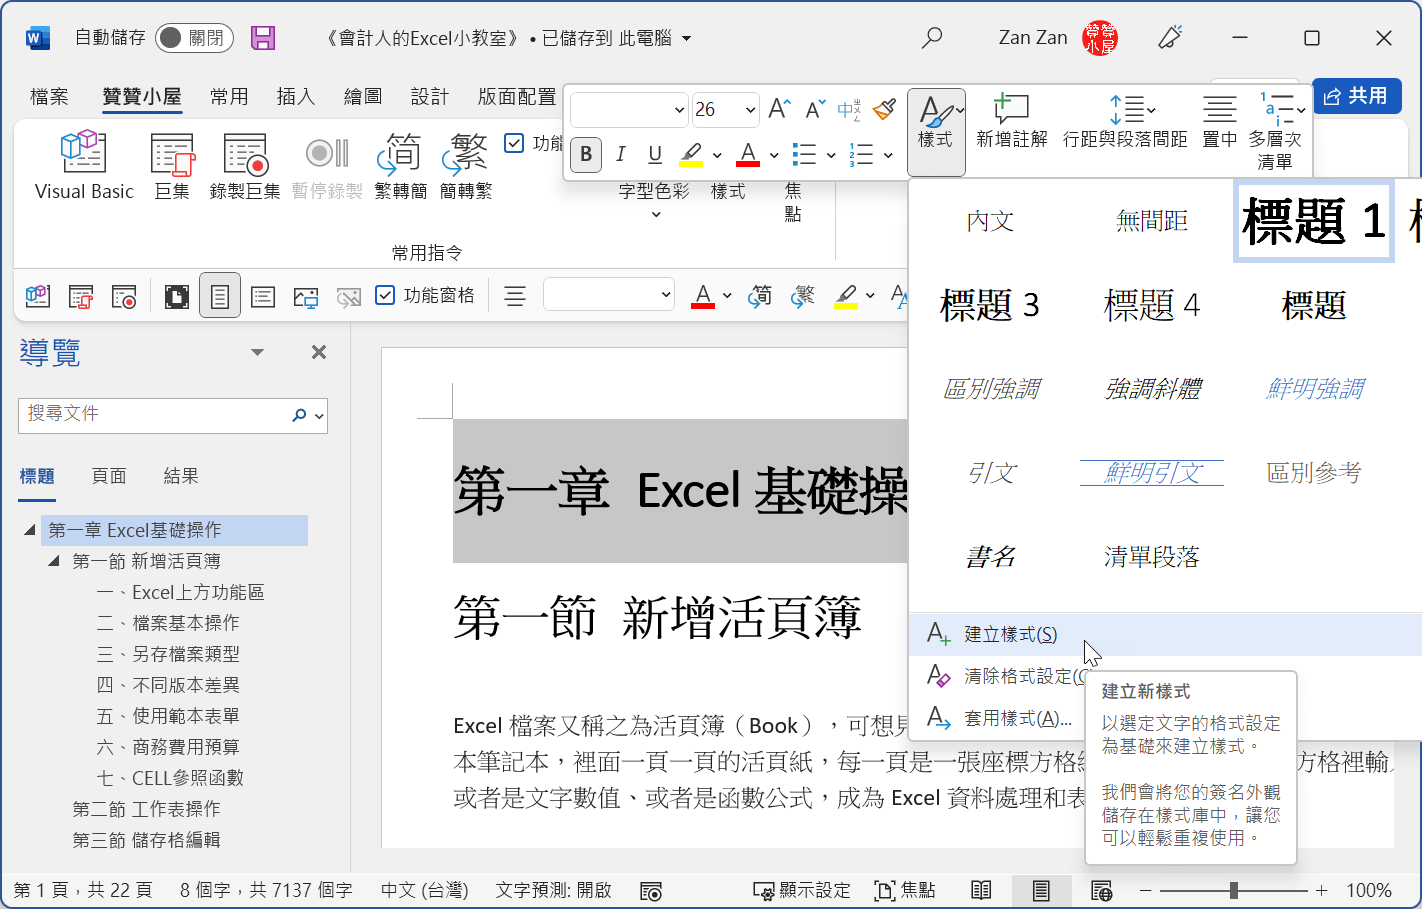Click the zoom slider handle
Image resolution: width=1422 pixels, height=909 pixels.
(1234, 890)
